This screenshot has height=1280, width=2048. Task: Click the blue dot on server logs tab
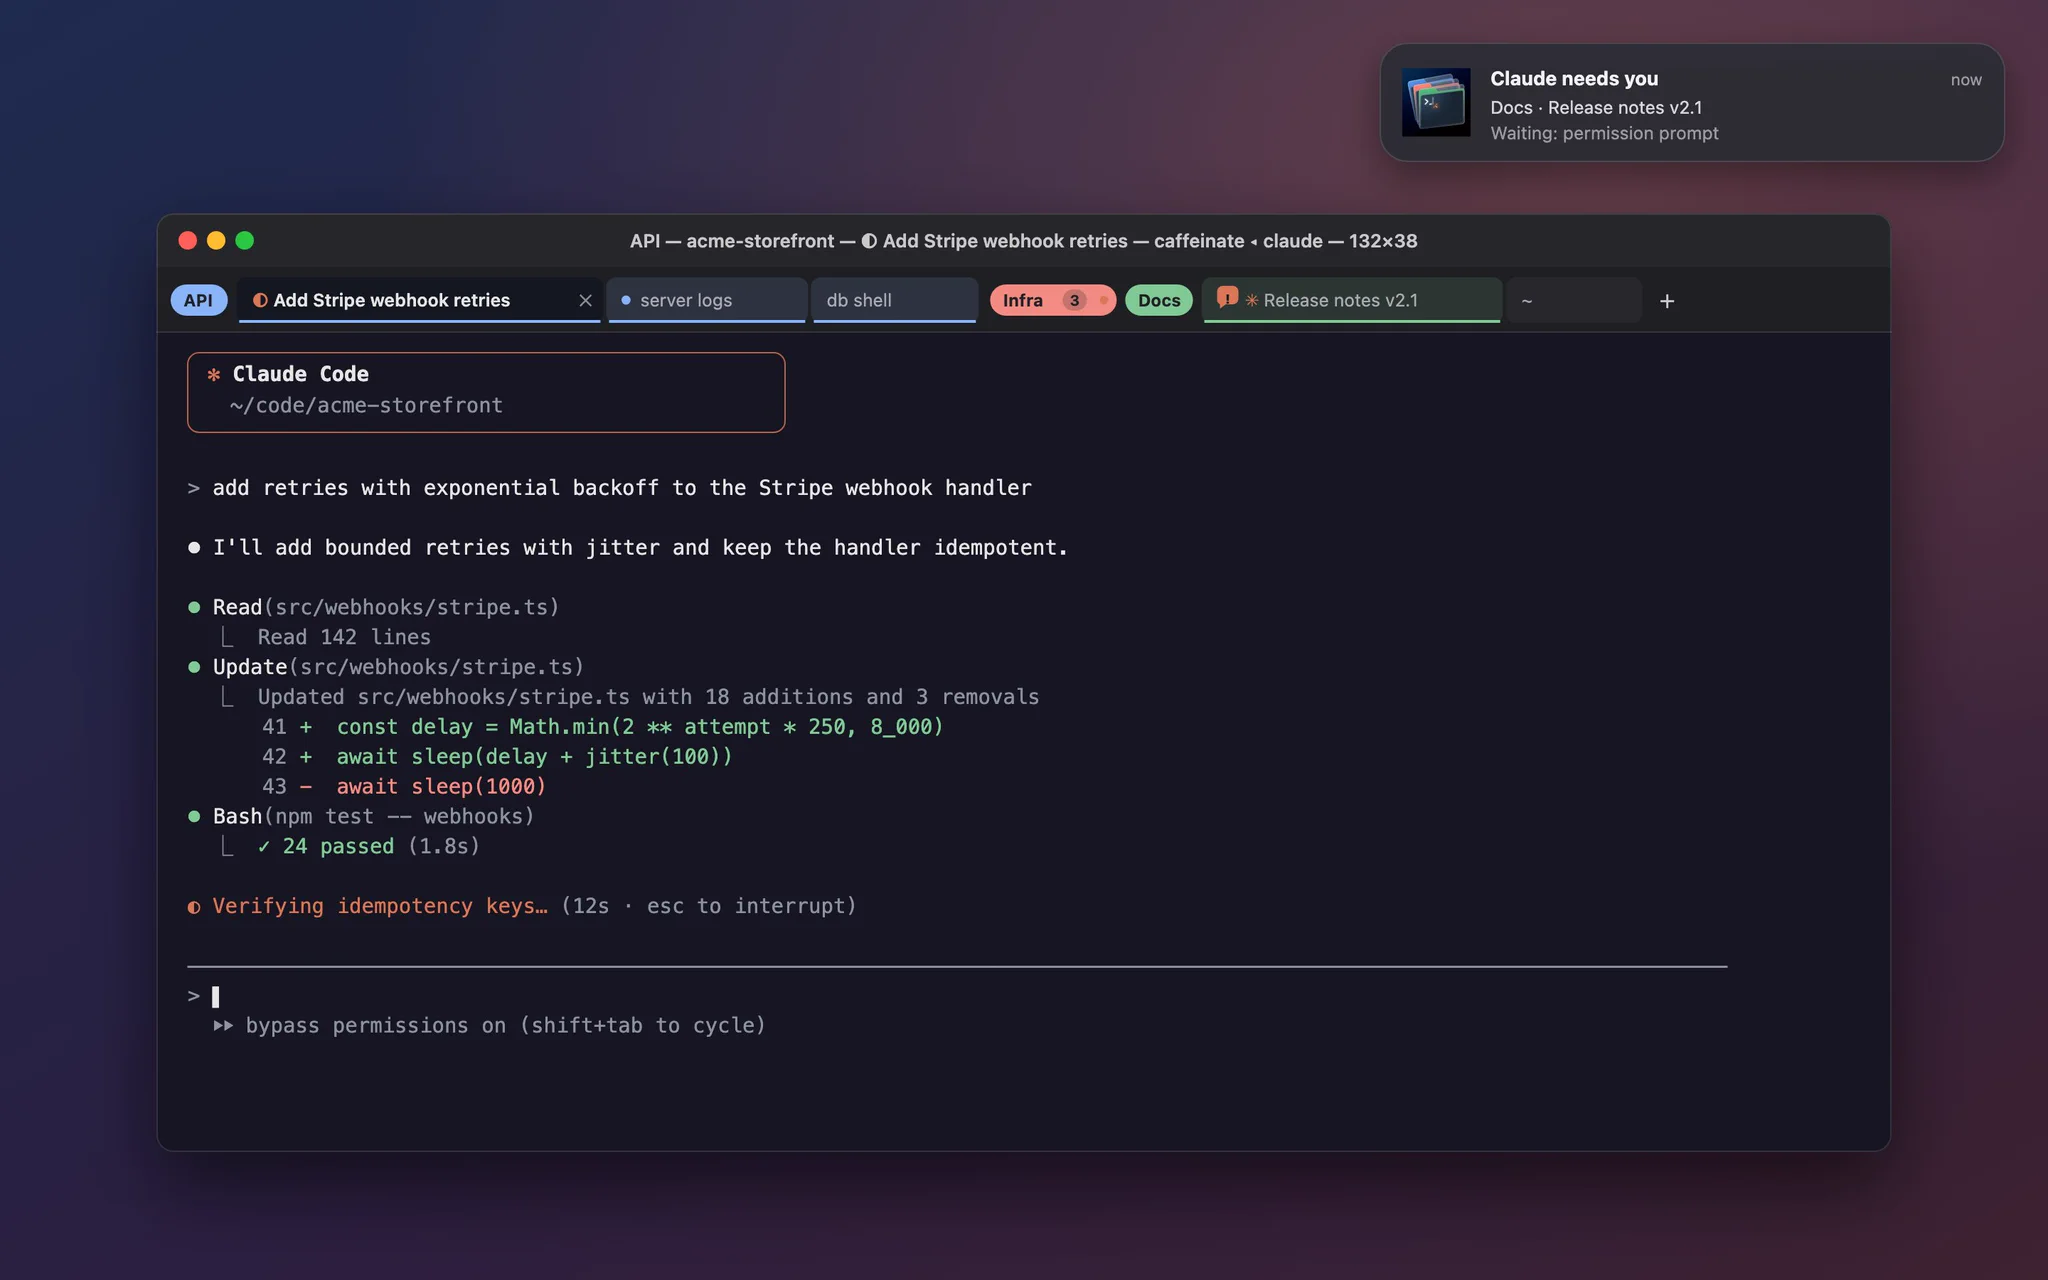coord(626,300)
